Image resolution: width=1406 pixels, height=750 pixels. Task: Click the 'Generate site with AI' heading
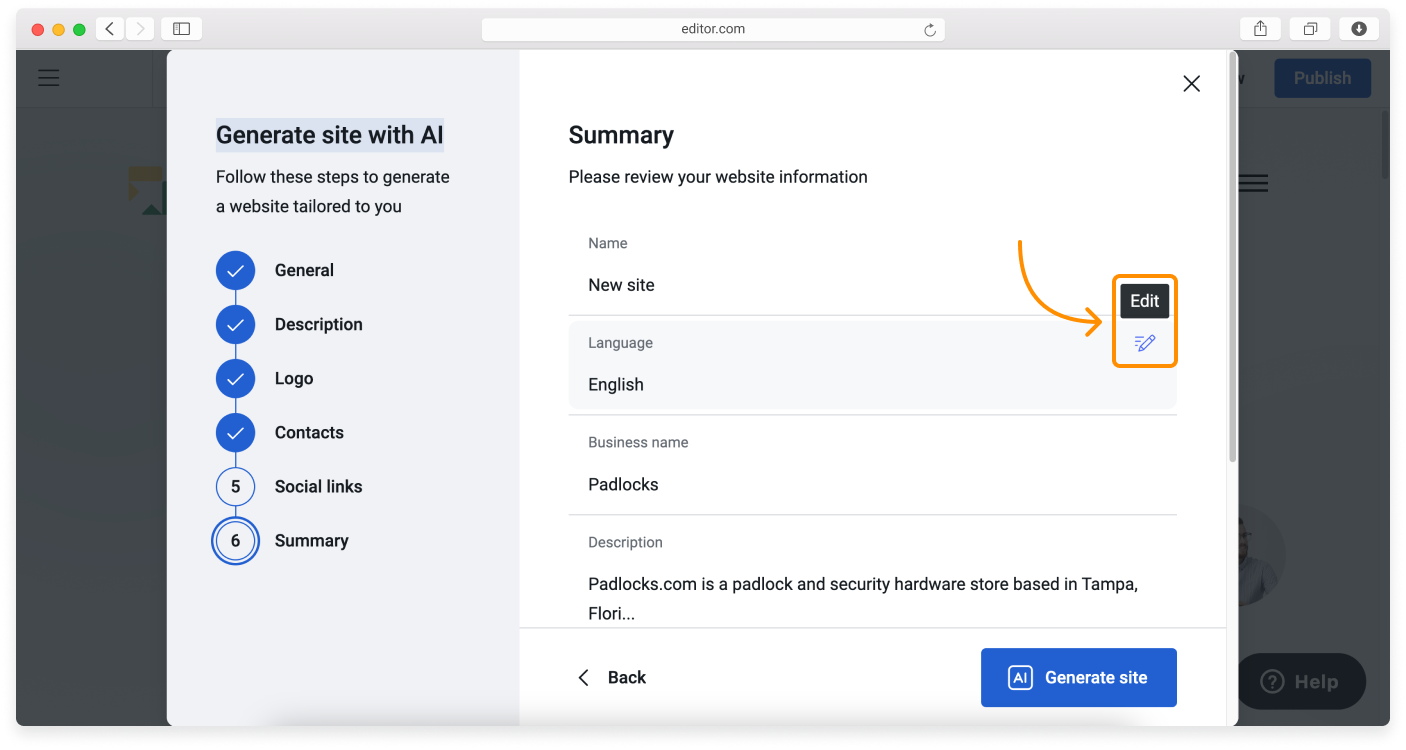(330, 135)
